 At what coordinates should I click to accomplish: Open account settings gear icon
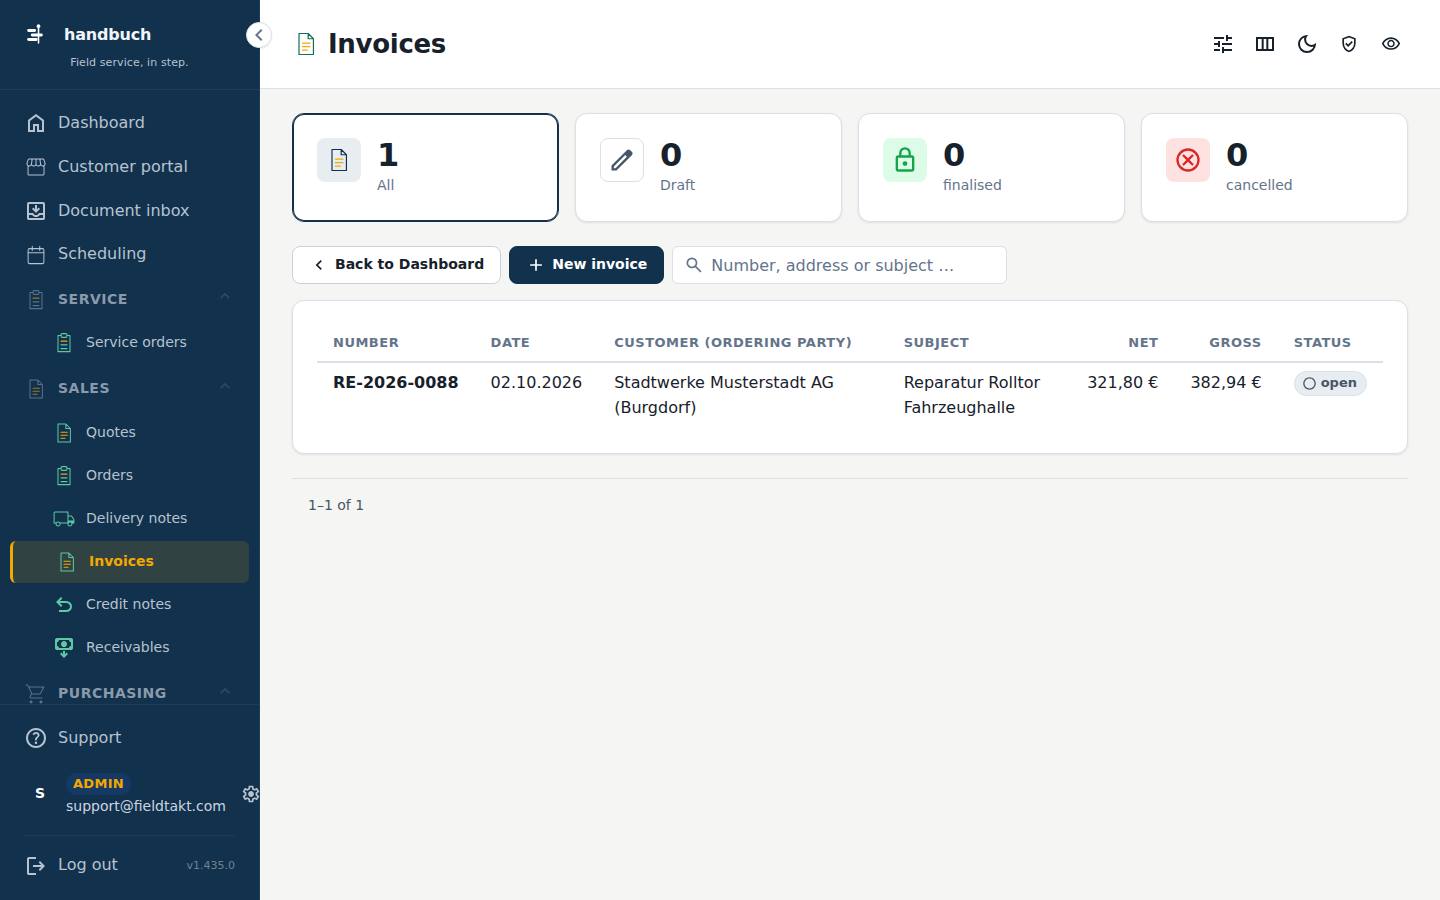[251, 794]
